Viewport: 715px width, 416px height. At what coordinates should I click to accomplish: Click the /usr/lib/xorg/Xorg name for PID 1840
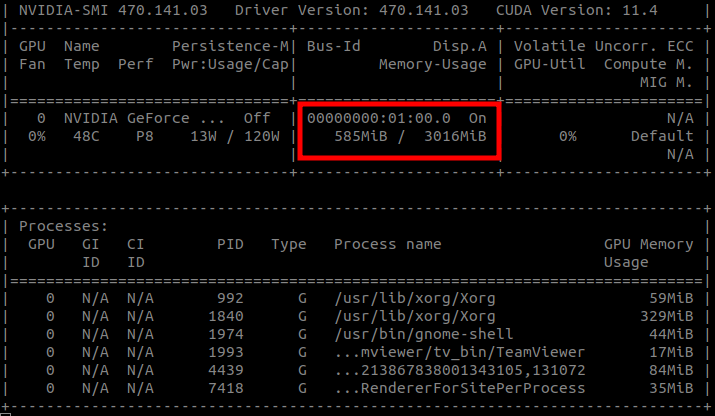414,317
